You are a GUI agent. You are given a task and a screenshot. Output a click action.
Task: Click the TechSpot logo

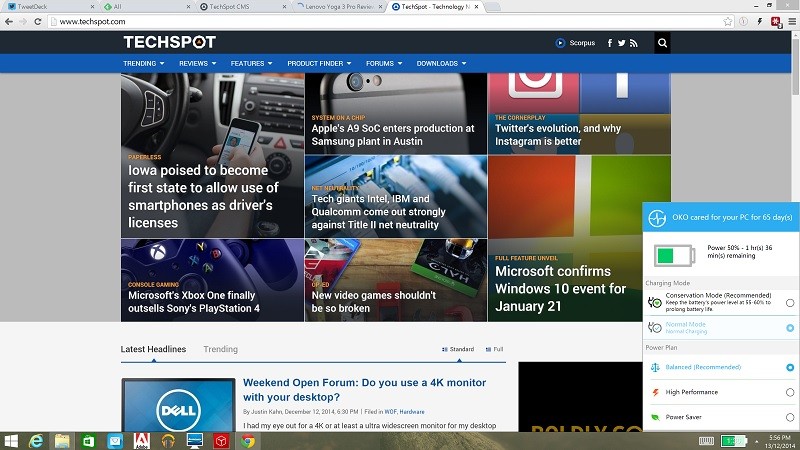[x=169, y=42]
